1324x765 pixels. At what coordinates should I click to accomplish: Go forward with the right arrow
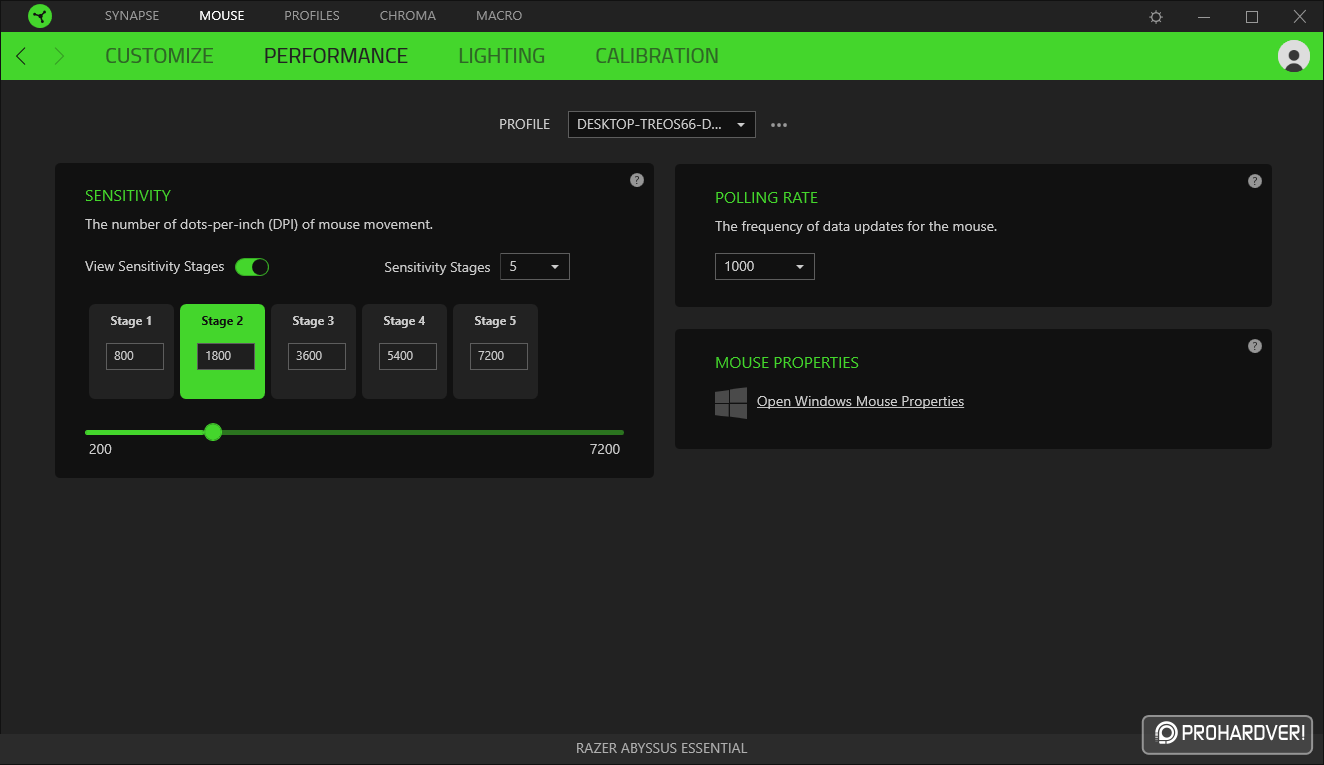[x=59, y=56]
